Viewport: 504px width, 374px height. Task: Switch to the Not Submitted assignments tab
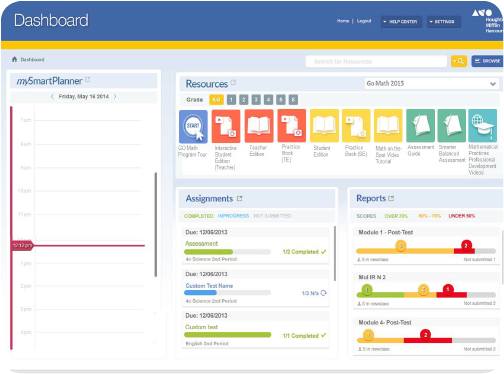coord(273,216)
